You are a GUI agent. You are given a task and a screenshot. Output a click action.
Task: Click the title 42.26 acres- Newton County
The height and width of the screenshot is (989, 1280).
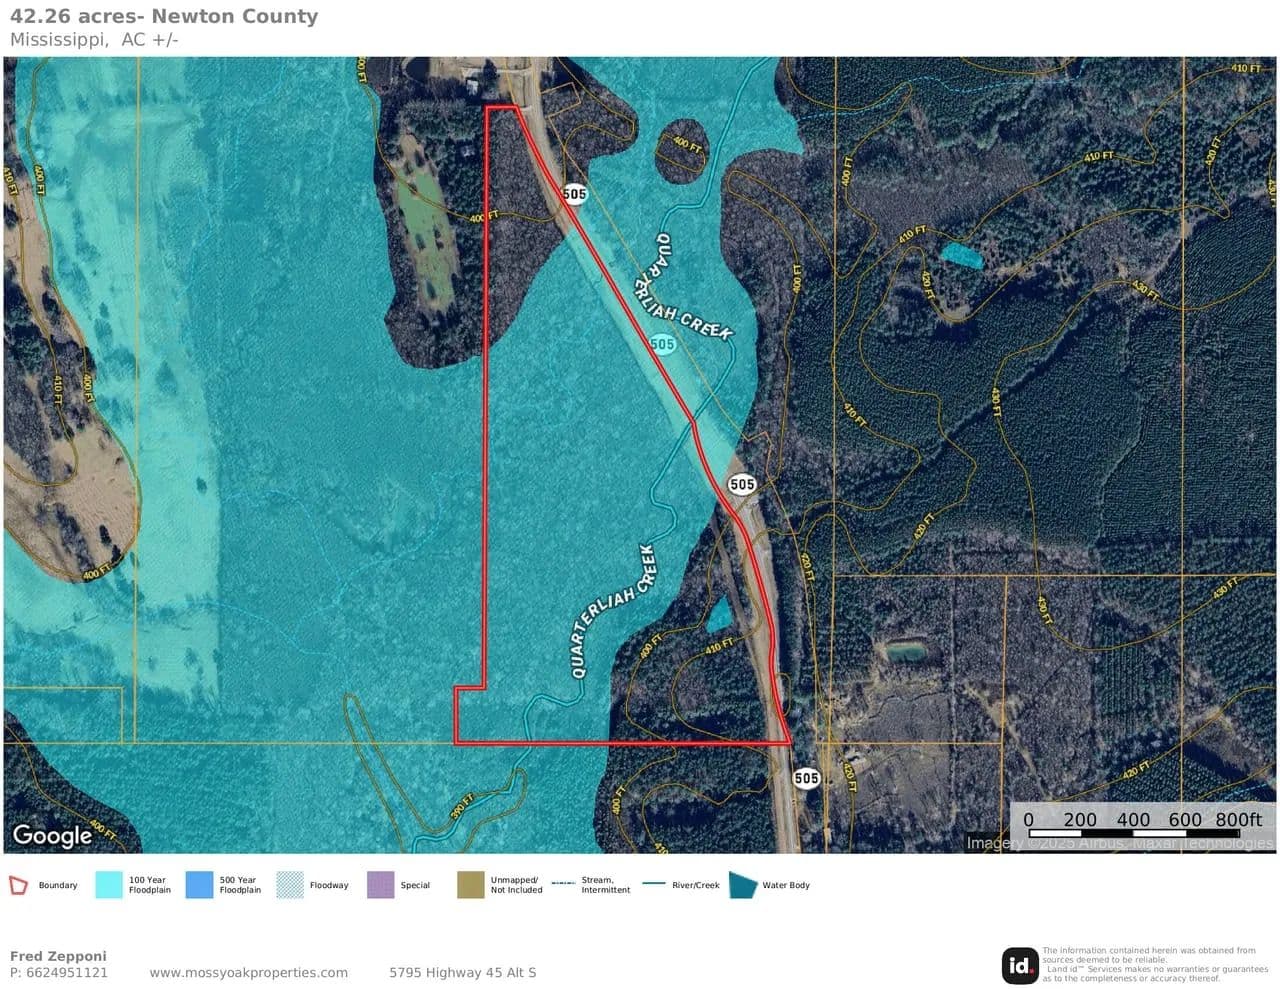click(164, 17)
